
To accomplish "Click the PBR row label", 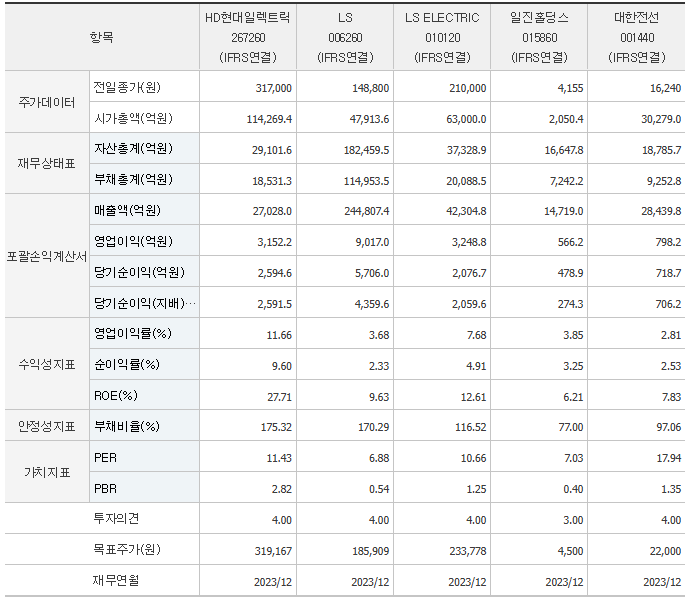I will 105,488.
